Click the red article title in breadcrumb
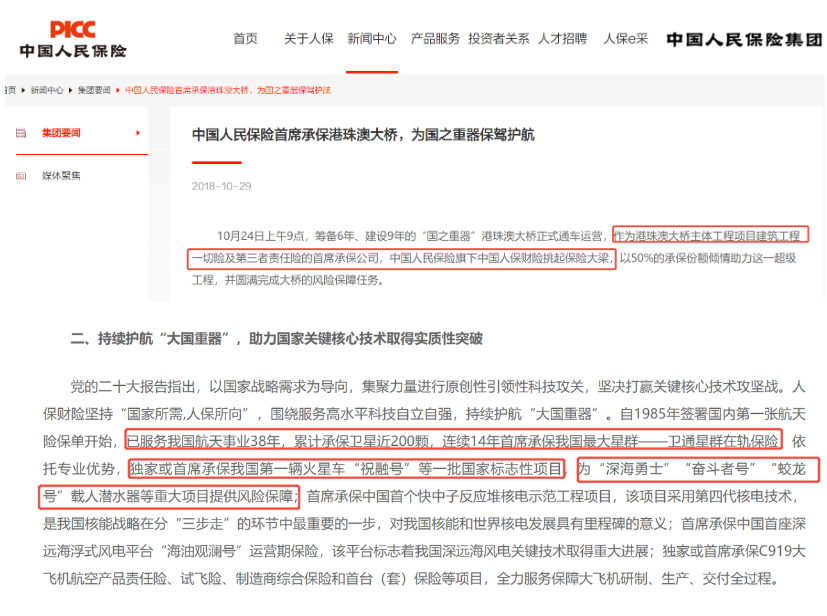Image resolution: width=827 pixels, height=616 pixels. point(228,90)
